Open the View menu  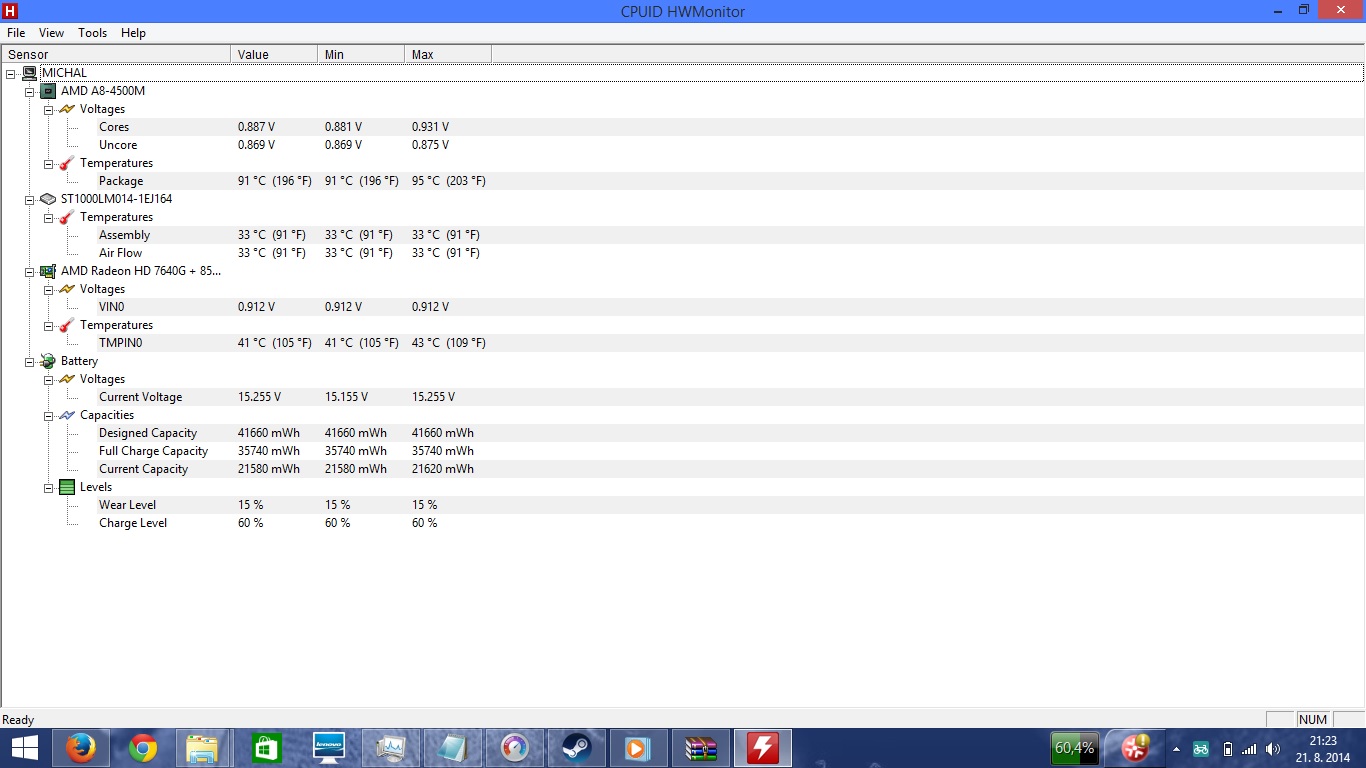coord(51,33)
